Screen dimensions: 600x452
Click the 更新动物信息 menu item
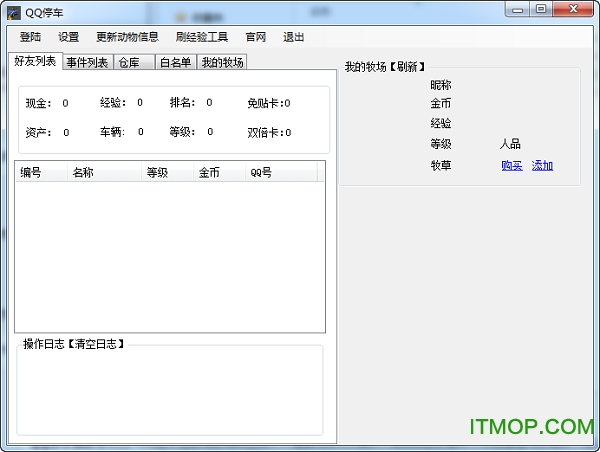point(127,37)
